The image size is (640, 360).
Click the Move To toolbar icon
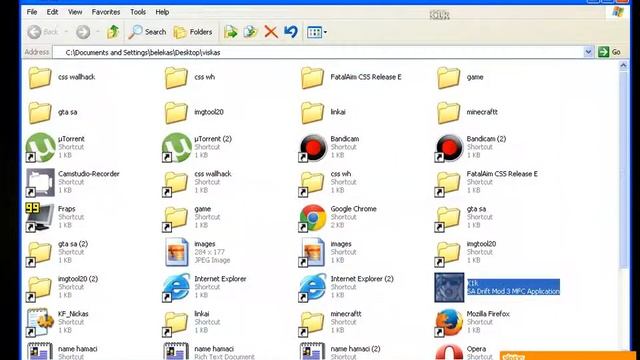coord(231,32)
